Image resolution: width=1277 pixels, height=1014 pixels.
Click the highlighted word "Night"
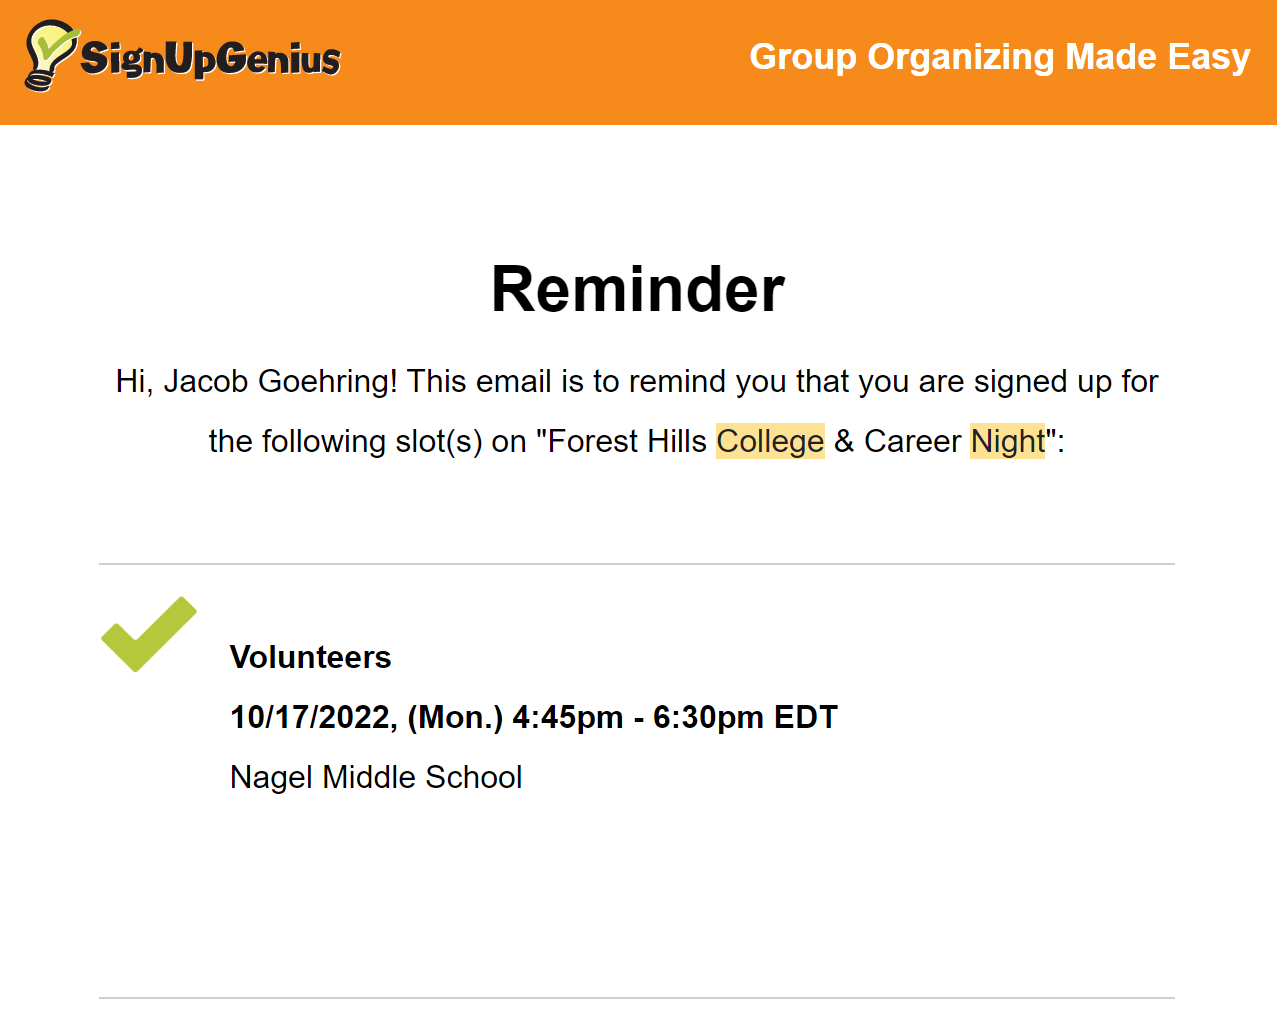[x=1007, y=441]
